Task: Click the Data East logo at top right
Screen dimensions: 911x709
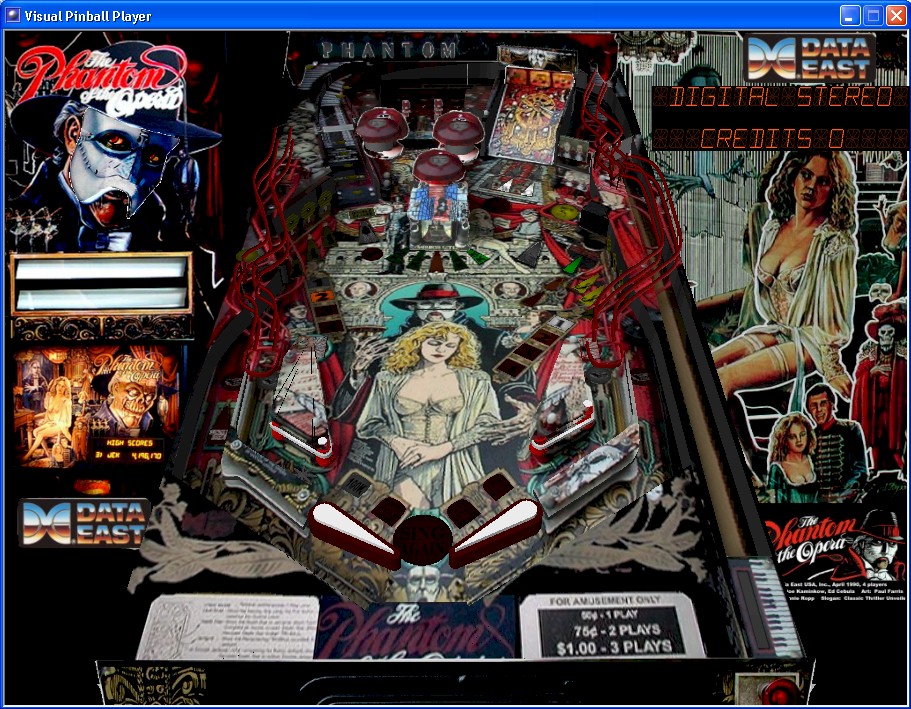Action: point(810,58)
